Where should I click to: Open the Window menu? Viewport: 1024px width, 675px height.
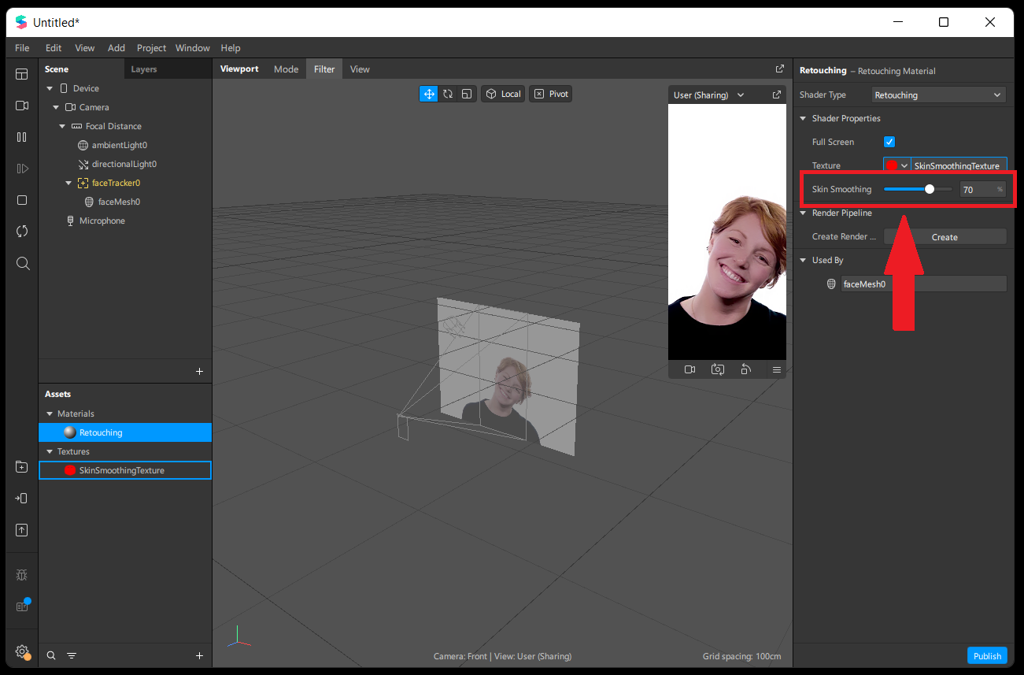[192, 48]
